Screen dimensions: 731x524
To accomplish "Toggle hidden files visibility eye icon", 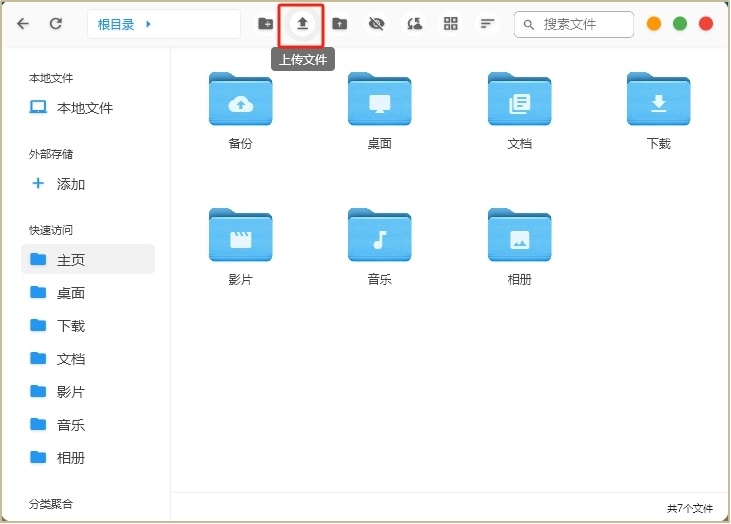I will pos(376,23).
